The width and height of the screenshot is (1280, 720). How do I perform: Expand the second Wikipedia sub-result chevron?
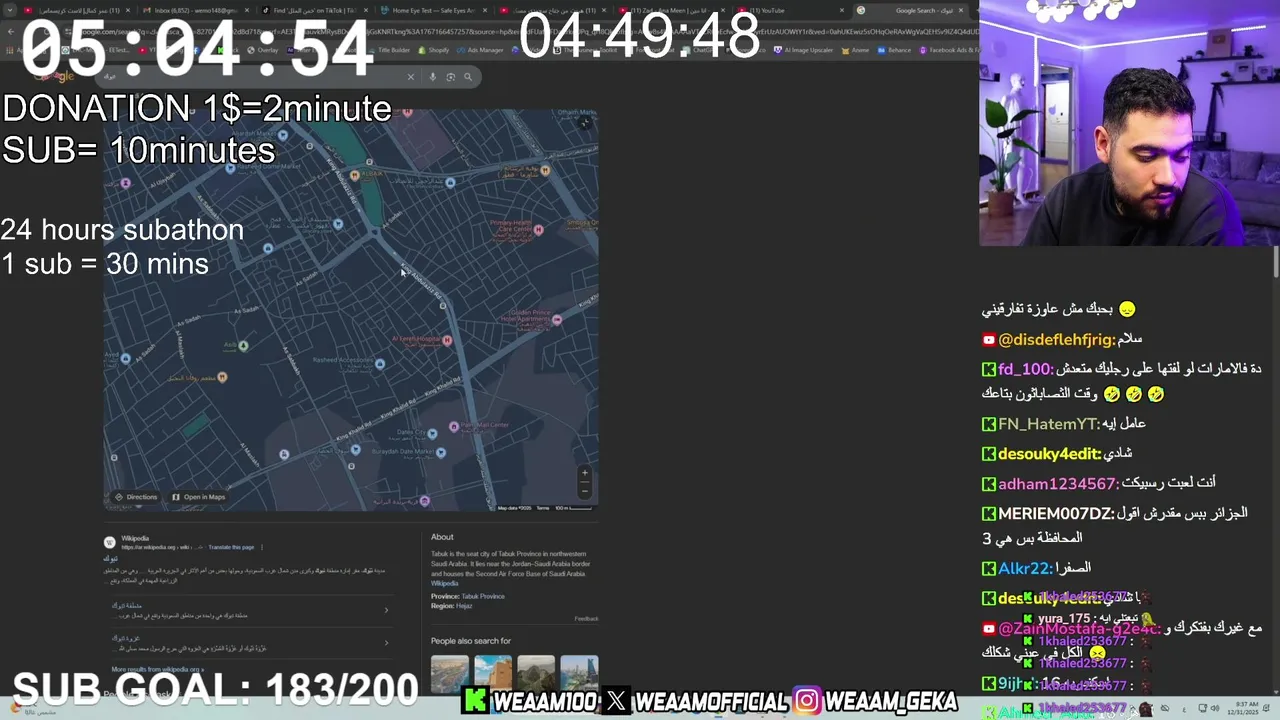click(387, 642)
